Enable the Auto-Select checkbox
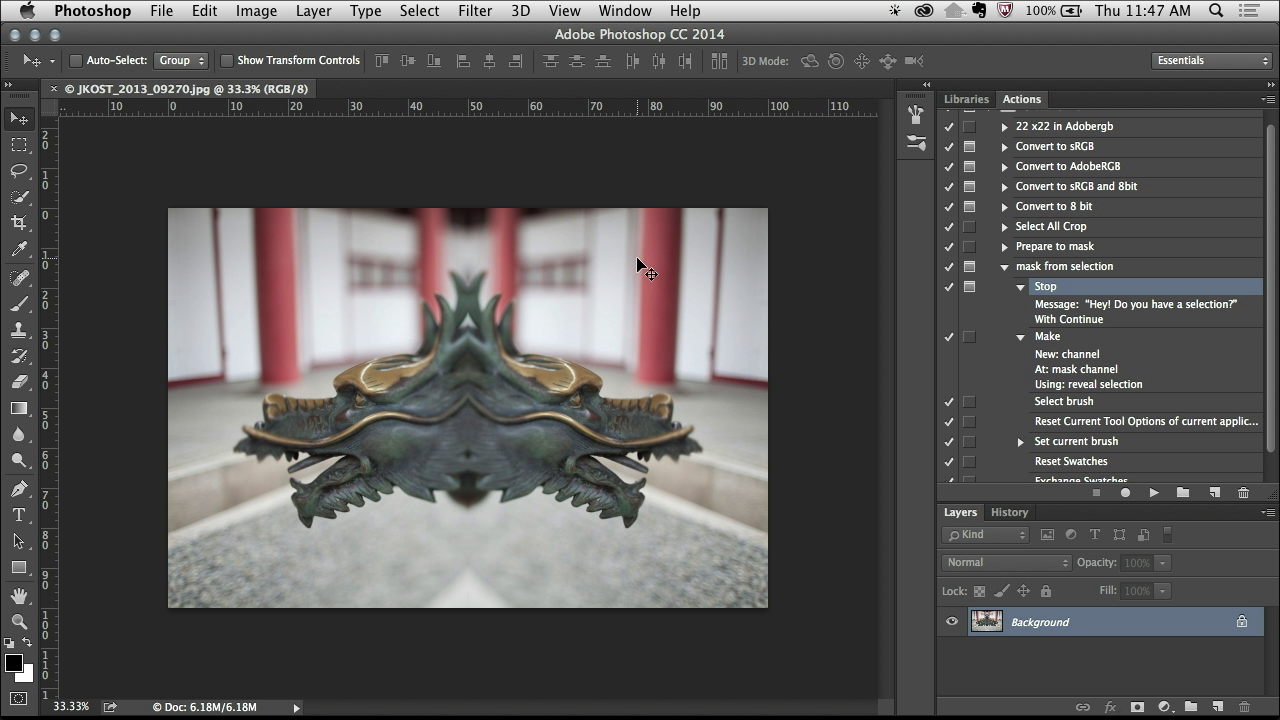Viewport: 1280px width, 720px height. click(x=76, y=61)
